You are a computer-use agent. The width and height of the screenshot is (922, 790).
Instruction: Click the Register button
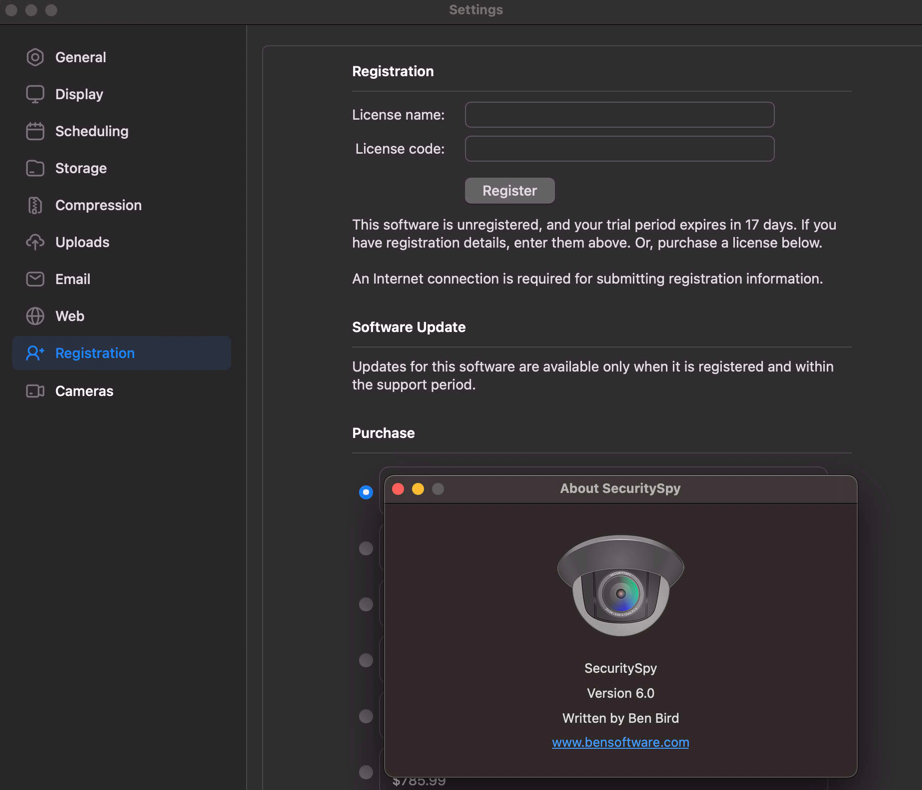[509, 190]
